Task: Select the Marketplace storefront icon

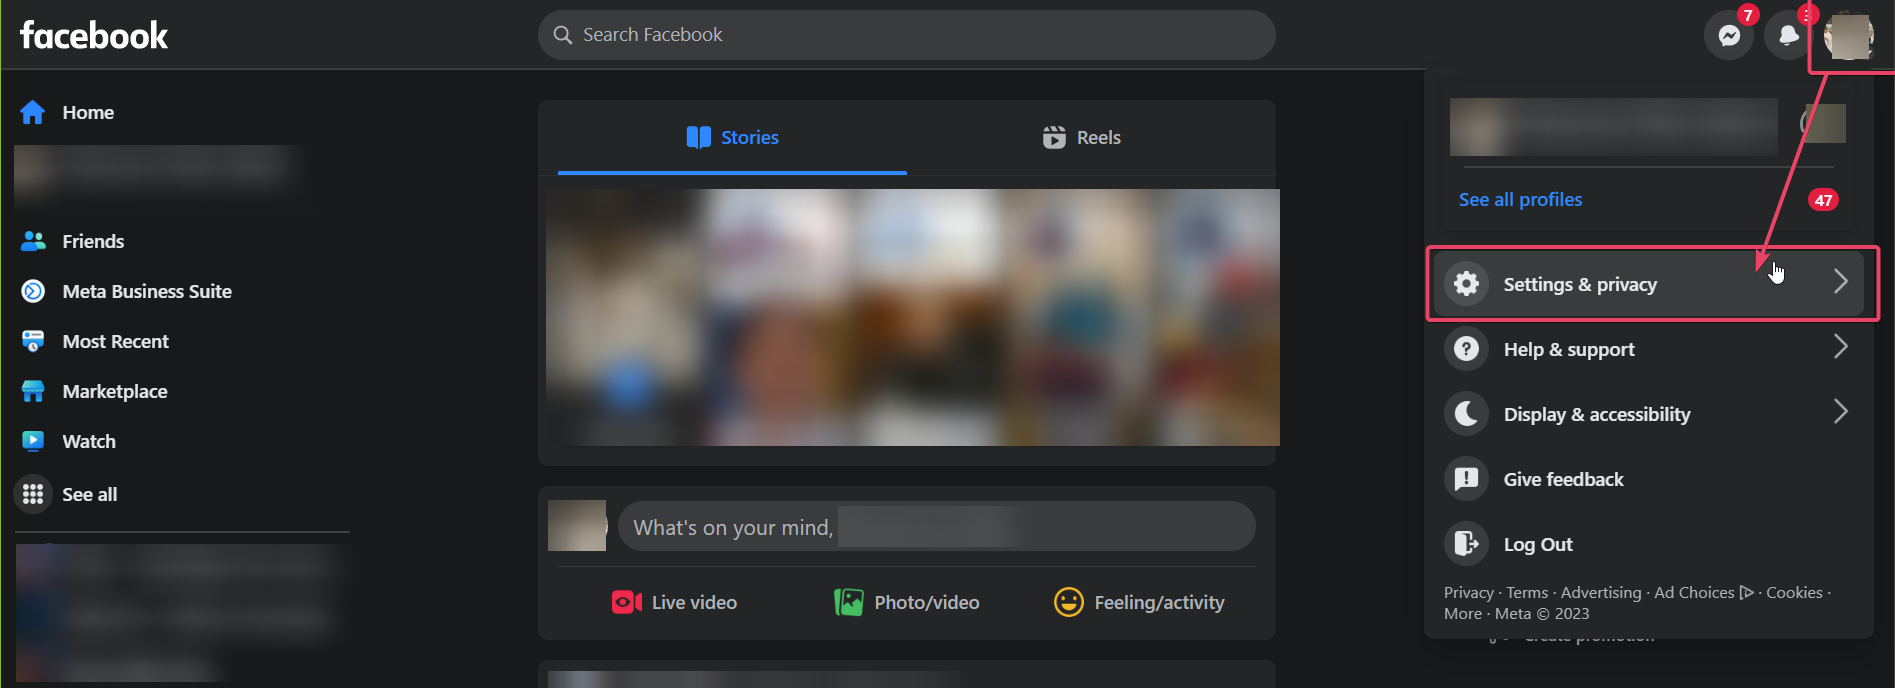Action: pyautogui.click(x=33, y=391)
